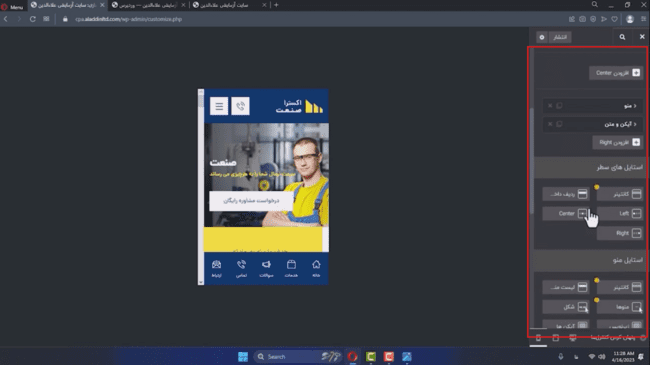650x365 pixels.
Task: Open Opera from the taskbar
Action: tap(353, 357)
